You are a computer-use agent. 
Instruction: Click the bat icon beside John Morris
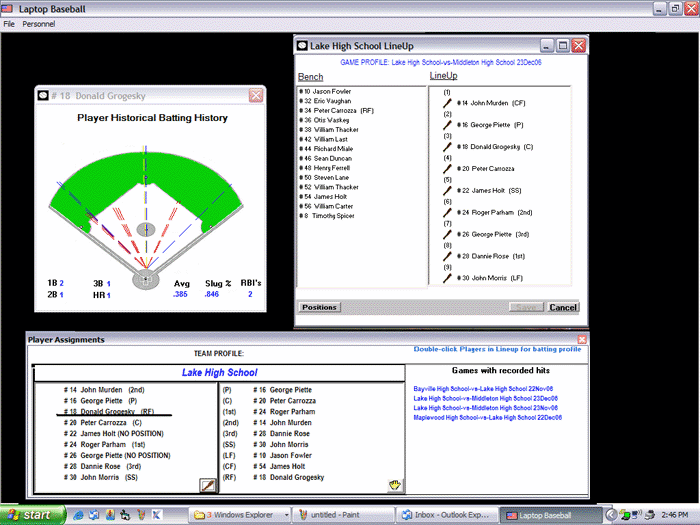pos(447,278)
